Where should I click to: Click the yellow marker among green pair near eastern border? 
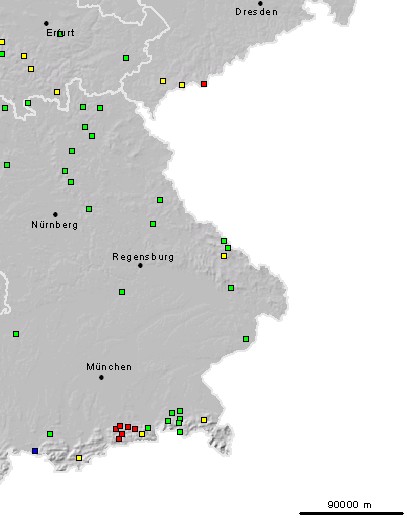[x=224, y=256]
